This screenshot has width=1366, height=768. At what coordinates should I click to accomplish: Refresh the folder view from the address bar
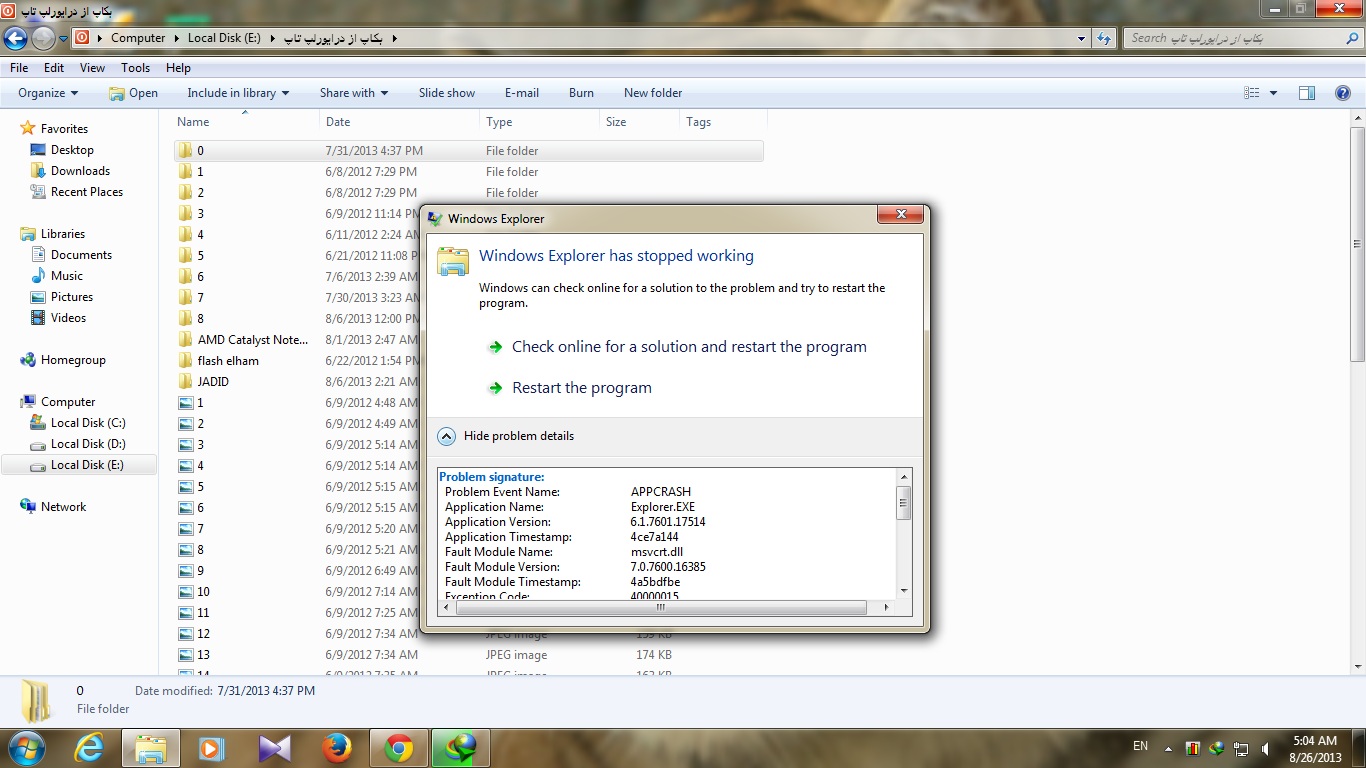click(x=1104, y=38)
